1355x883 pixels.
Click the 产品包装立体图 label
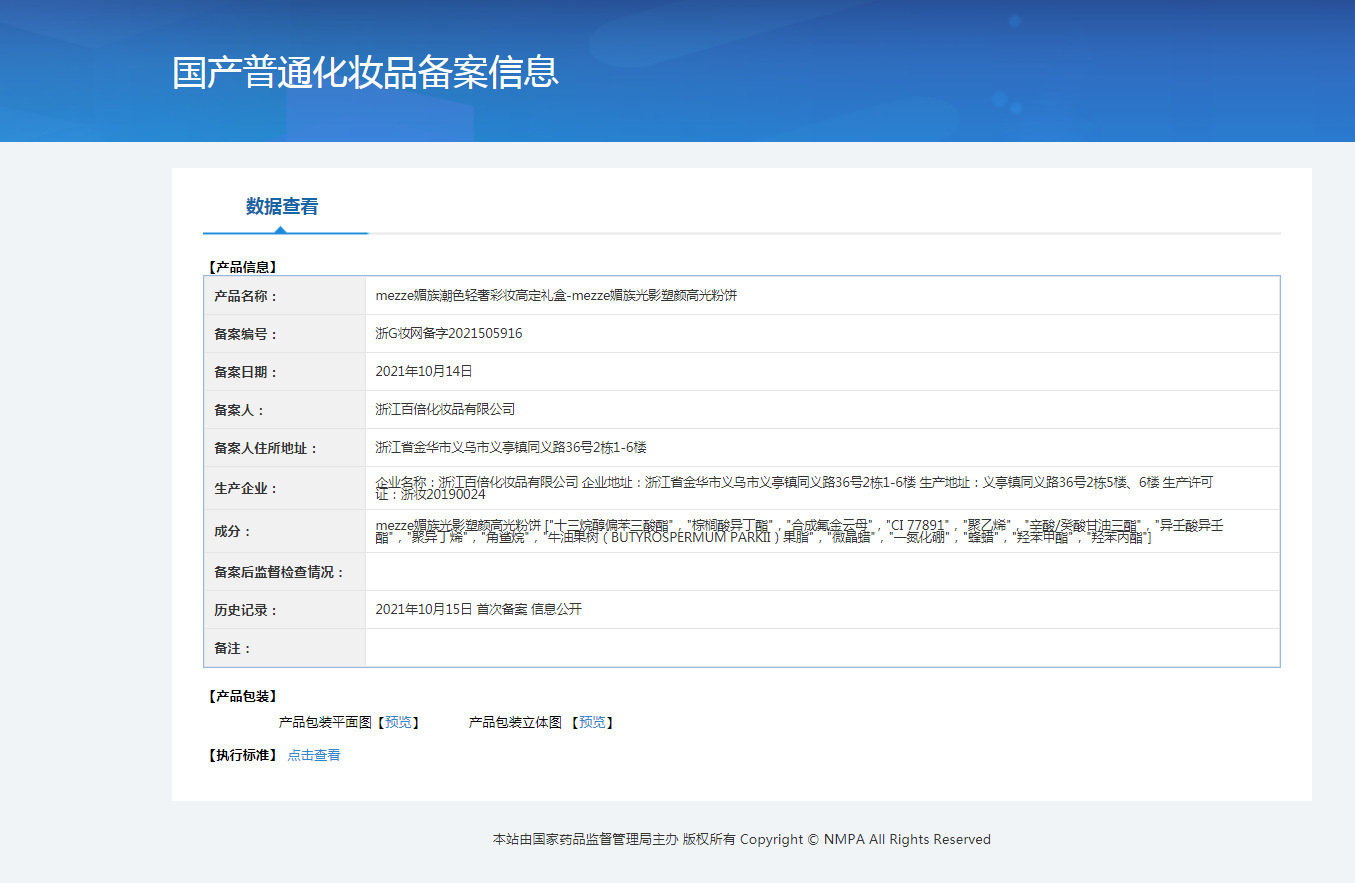pos(515,722)
